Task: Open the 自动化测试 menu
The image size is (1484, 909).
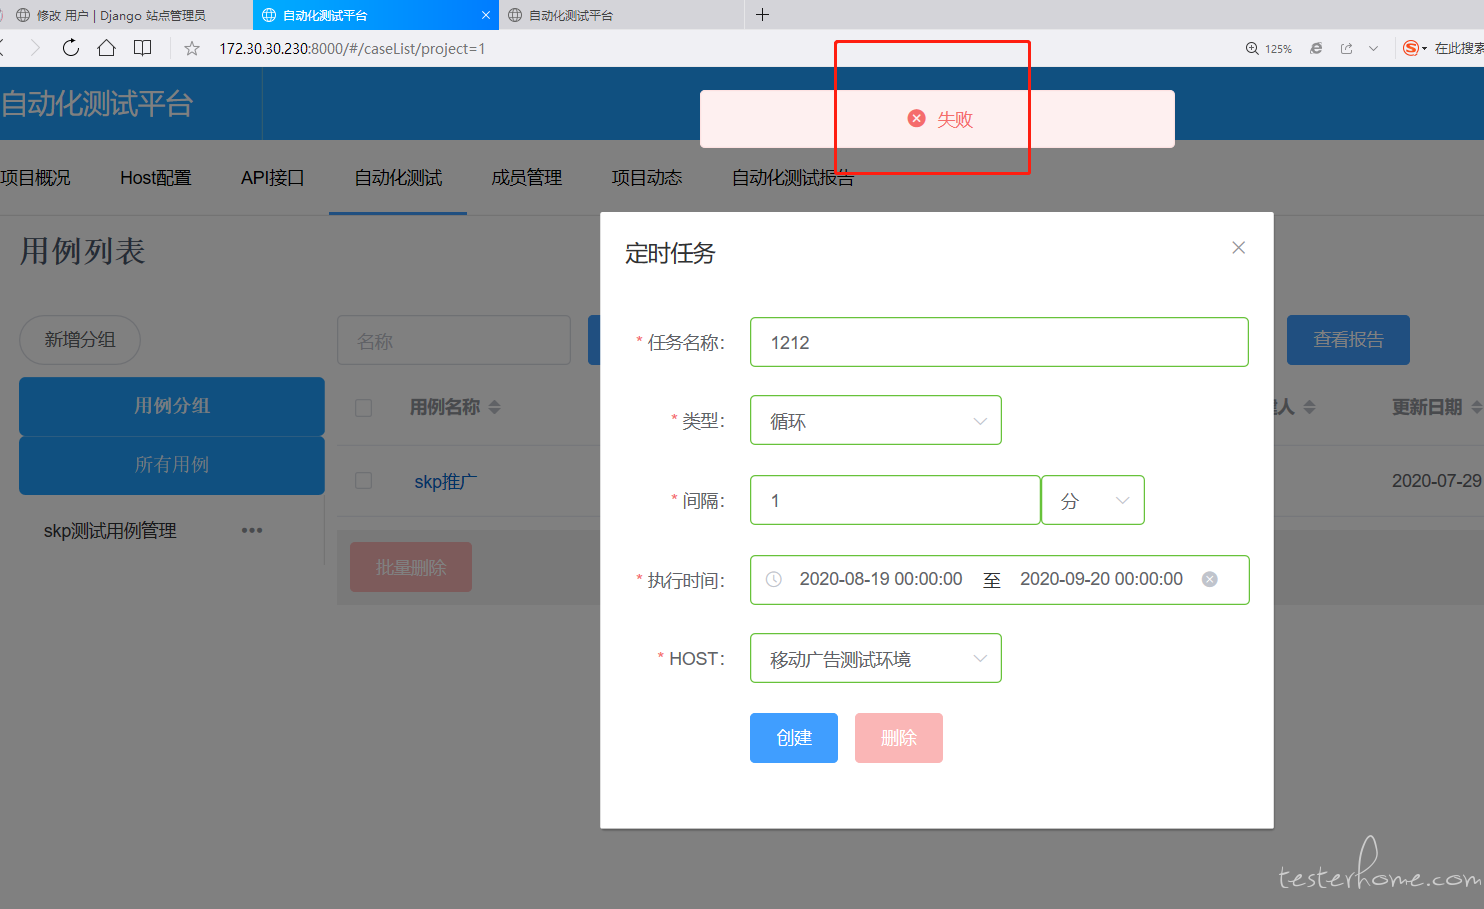Action: [x=398, y=177]
